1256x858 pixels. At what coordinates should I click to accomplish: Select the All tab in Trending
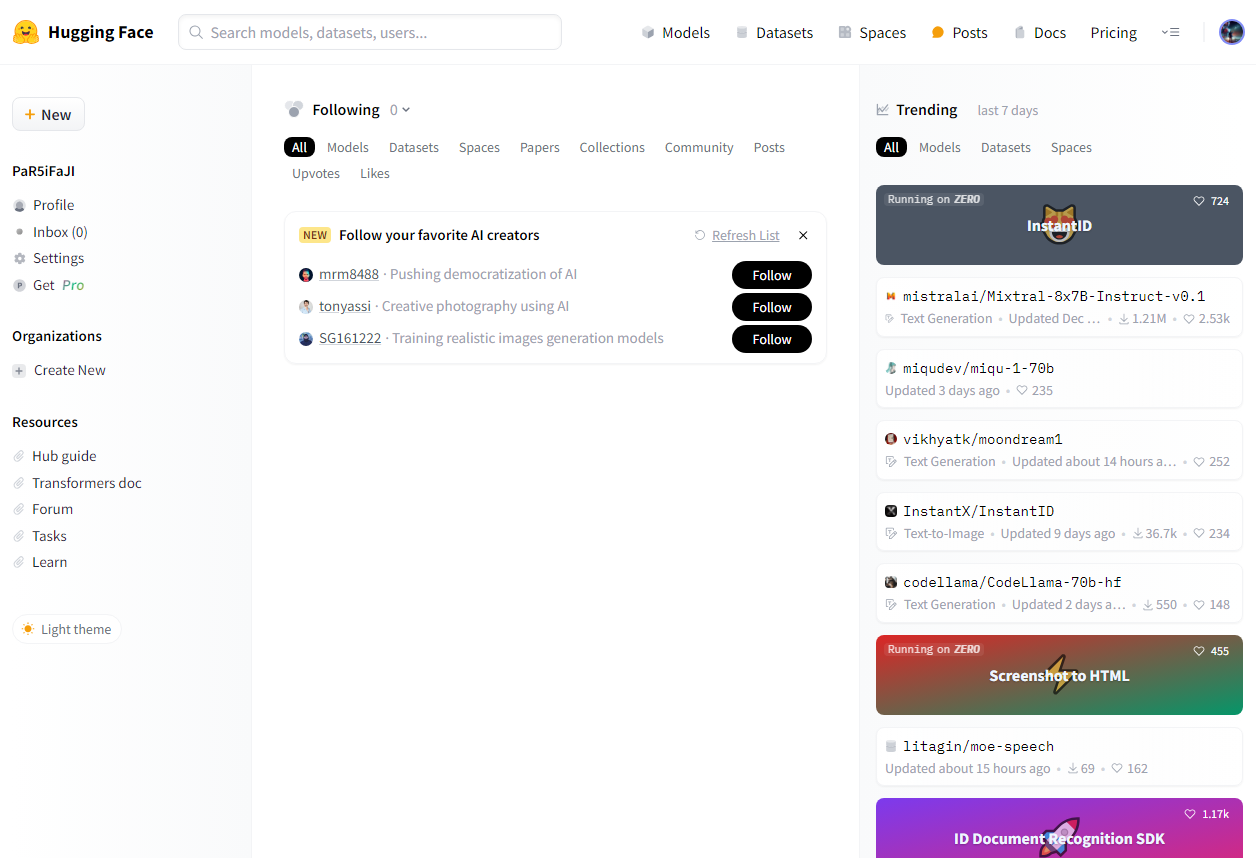tap(891, 147)
